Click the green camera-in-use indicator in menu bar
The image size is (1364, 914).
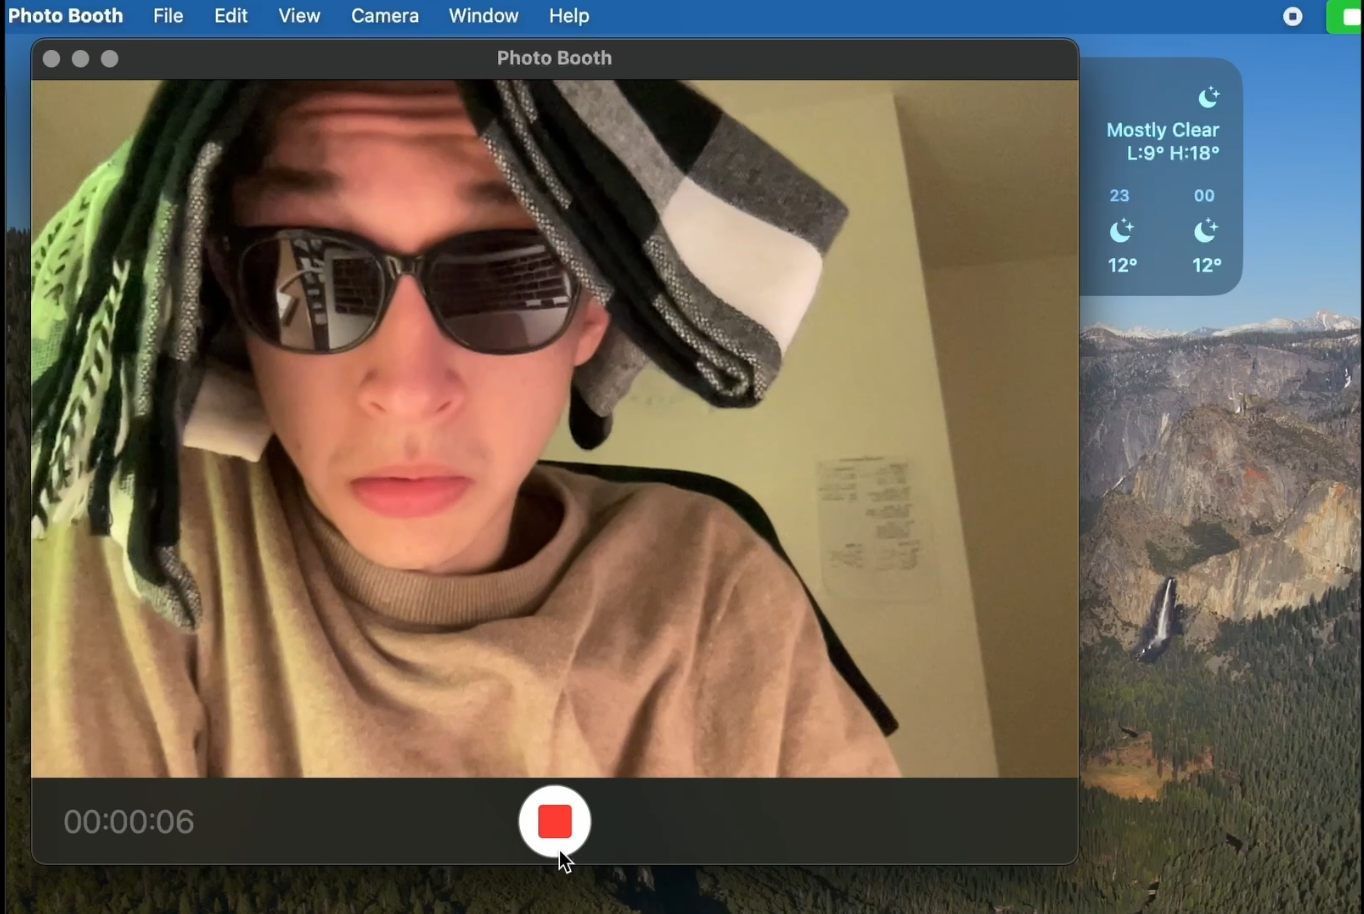[x=1346, y=16]
